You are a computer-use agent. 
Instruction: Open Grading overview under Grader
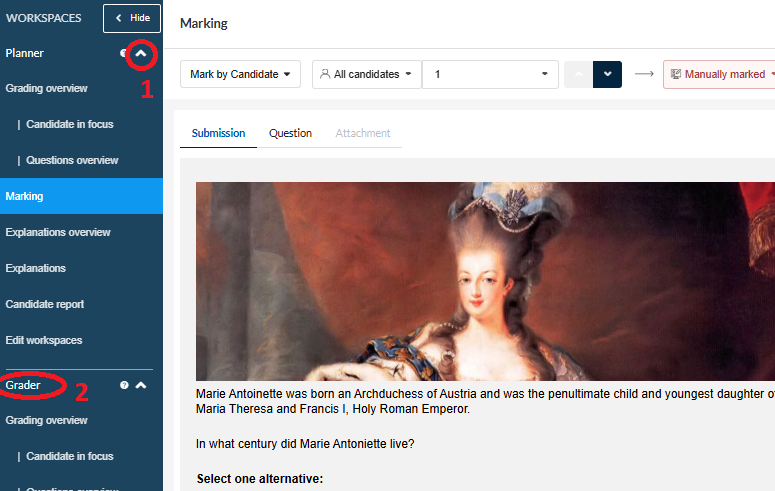click(x=46, y=420)
